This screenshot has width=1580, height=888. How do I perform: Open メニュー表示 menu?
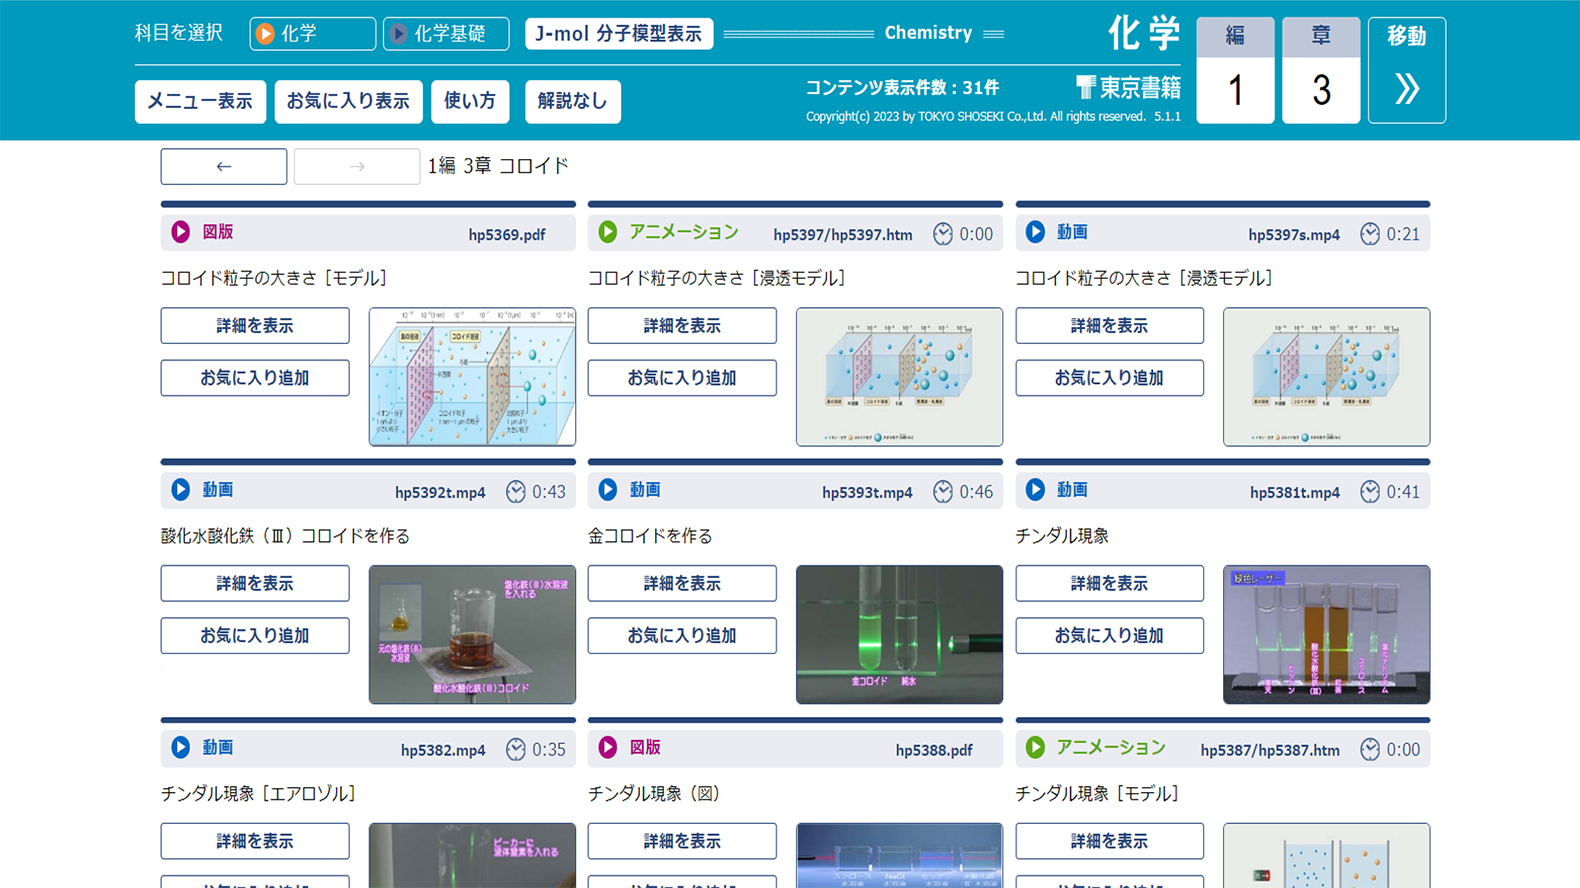tap(200, 101)
